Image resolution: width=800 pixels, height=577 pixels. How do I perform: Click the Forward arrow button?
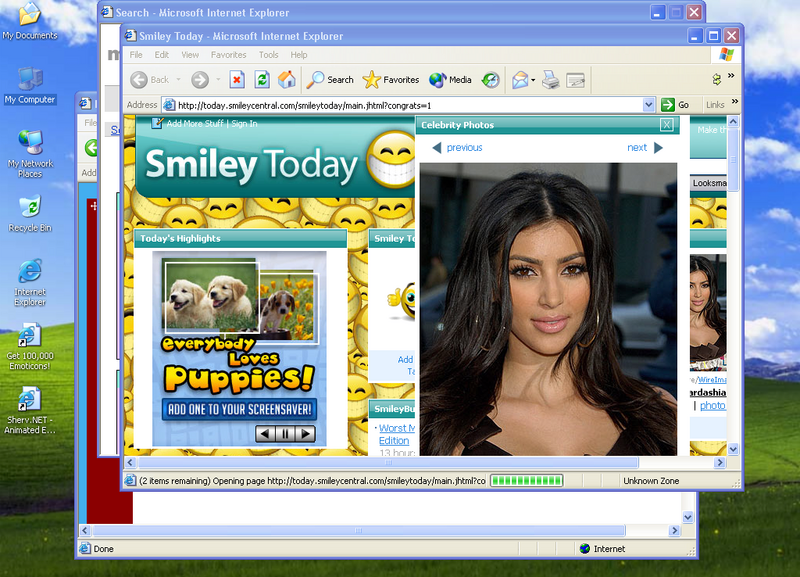tap(200, 80)
